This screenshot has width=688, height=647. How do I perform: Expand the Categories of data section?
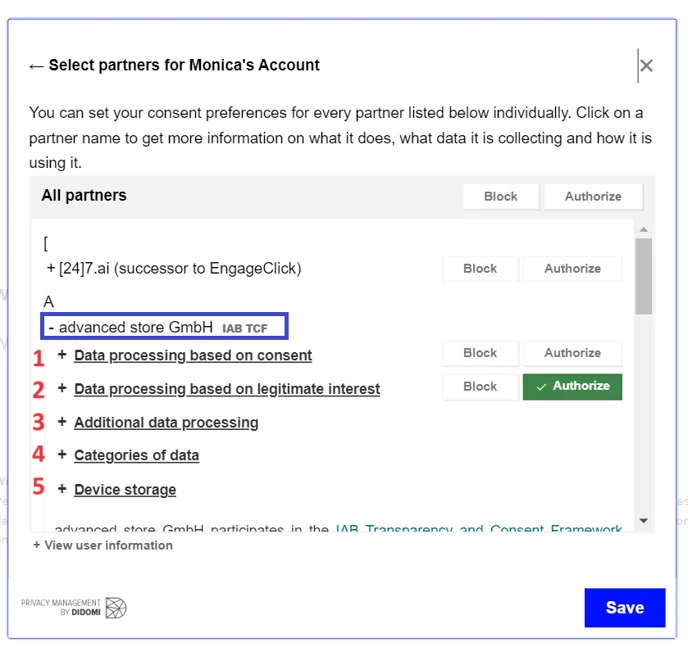click(x=136, y=455)
